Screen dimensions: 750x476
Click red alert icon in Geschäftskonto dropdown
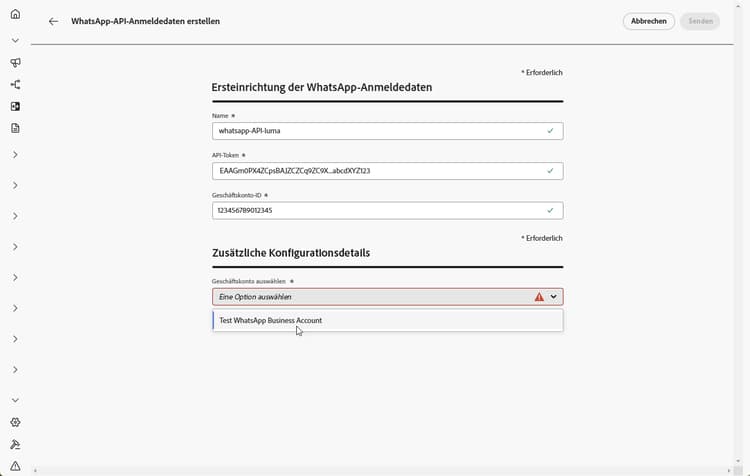[x=539, y=297]
